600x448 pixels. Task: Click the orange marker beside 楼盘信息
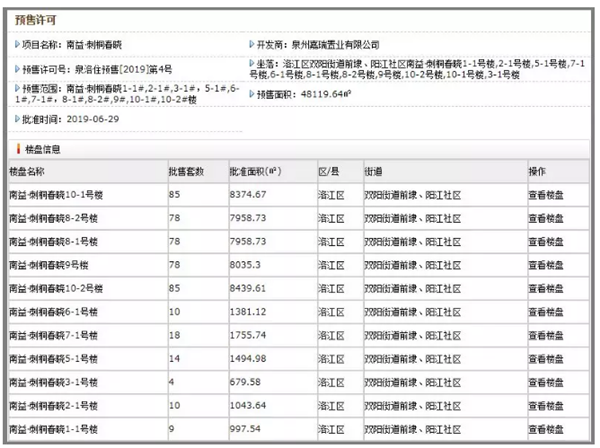coord(18,149)
